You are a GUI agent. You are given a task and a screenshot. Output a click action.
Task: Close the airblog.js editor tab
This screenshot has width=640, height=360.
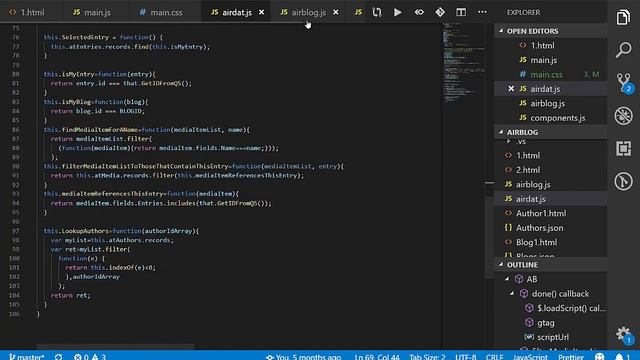coord(336,13)
